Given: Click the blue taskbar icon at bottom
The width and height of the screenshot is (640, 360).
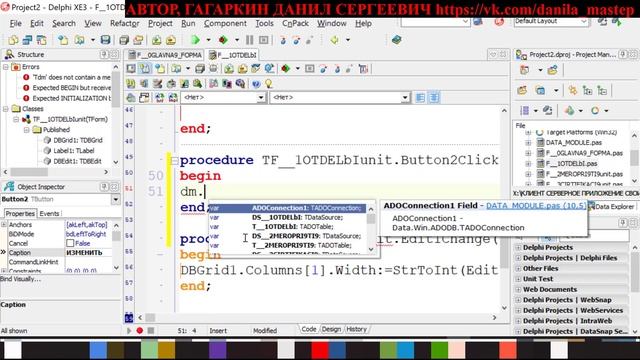Looking at the screenshot, I should 98,350.
